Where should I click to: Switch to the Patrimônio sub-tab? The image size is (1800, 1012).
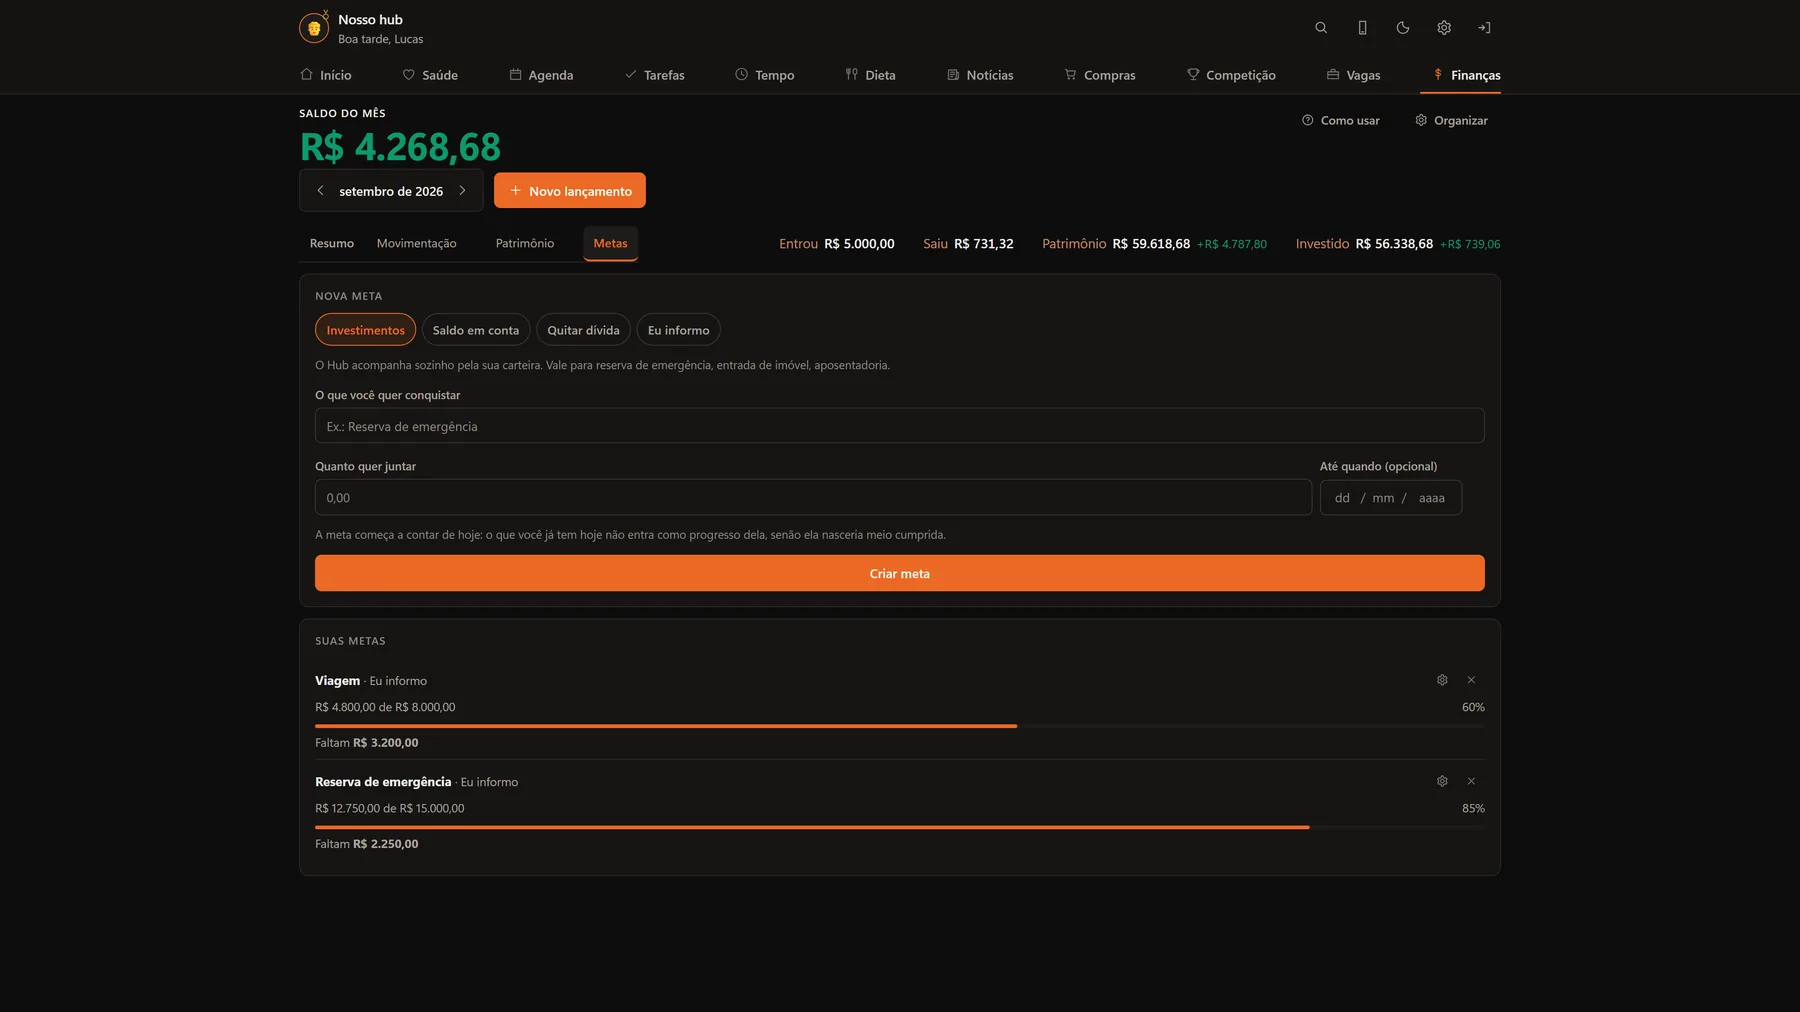tap(525, 243)
